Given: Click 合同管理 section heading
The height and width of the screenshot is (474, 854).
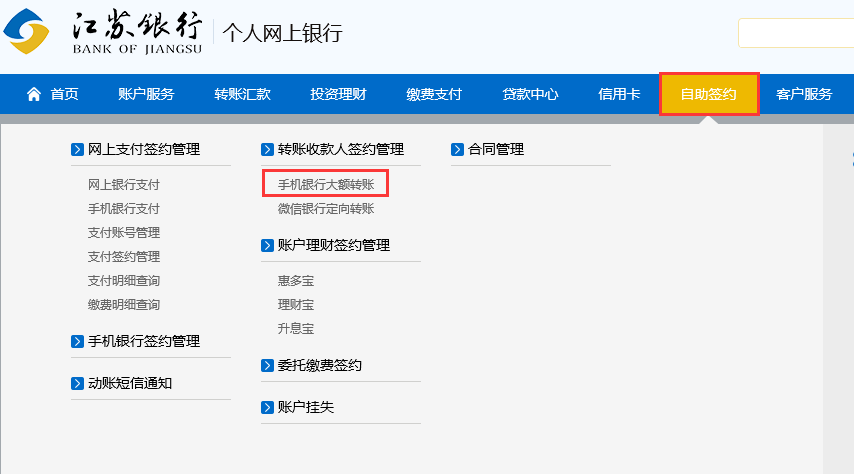Looking at the screenshot, I should [496, 149].
